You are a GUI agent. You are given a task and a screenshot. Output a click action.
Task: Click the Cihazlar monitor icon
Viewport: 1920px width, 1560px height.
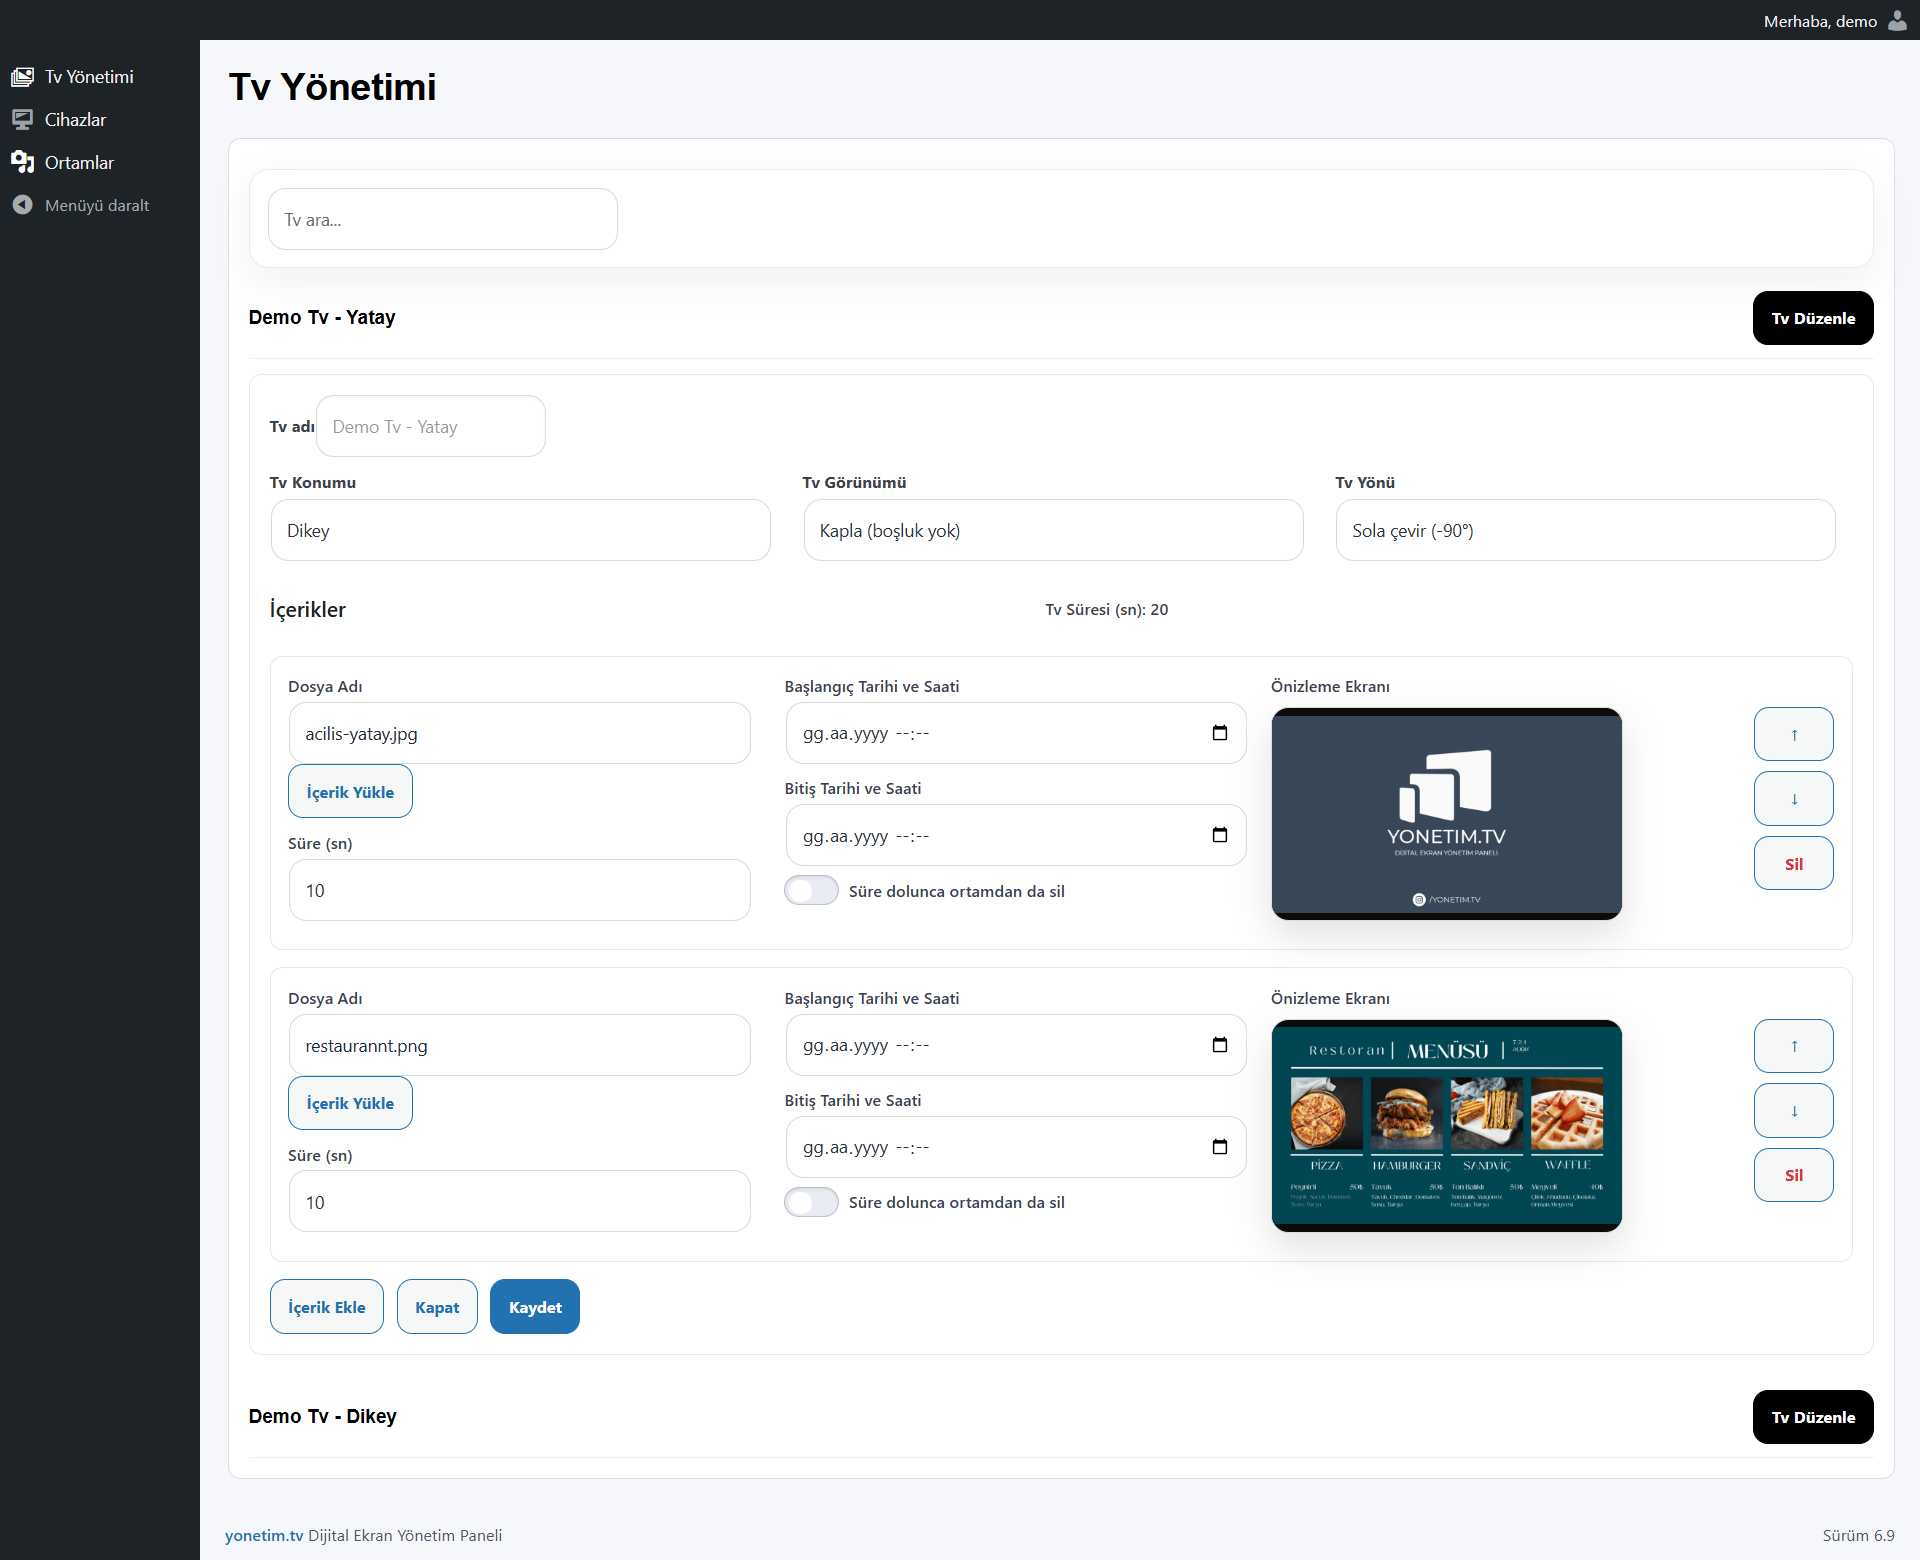[x=22, y=120]
